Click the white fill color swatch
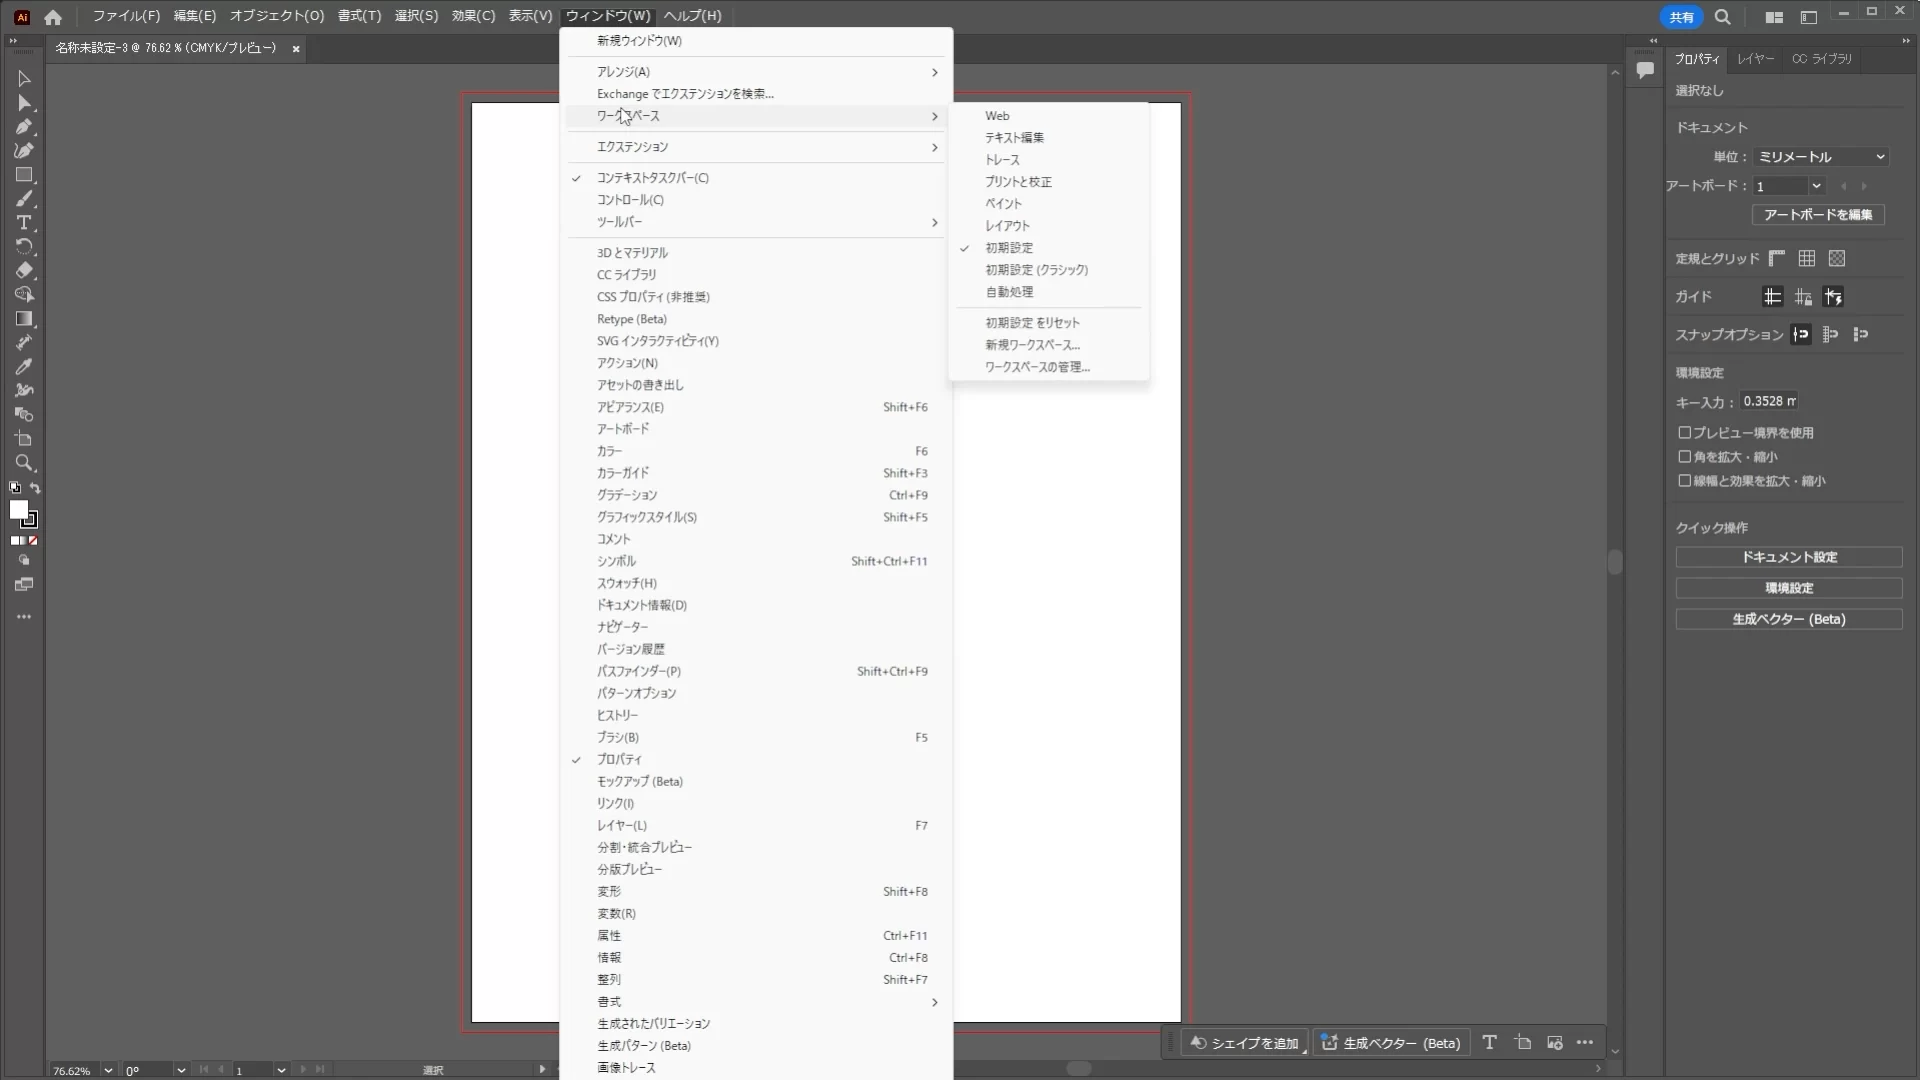This screenshot has width=1920, height=1080. pyautogui.click(x=19, y=510)
